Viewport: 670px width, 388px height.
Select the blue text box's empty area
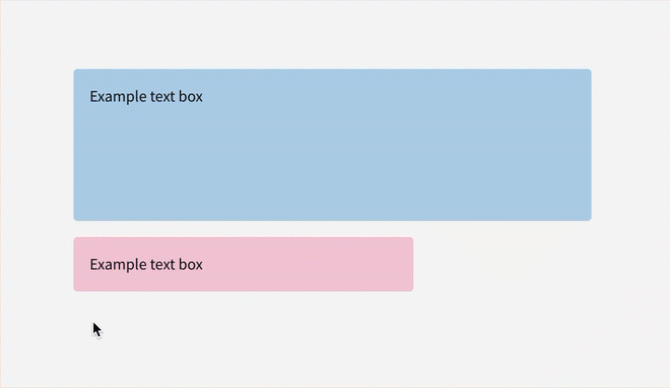tap(332, 162)
